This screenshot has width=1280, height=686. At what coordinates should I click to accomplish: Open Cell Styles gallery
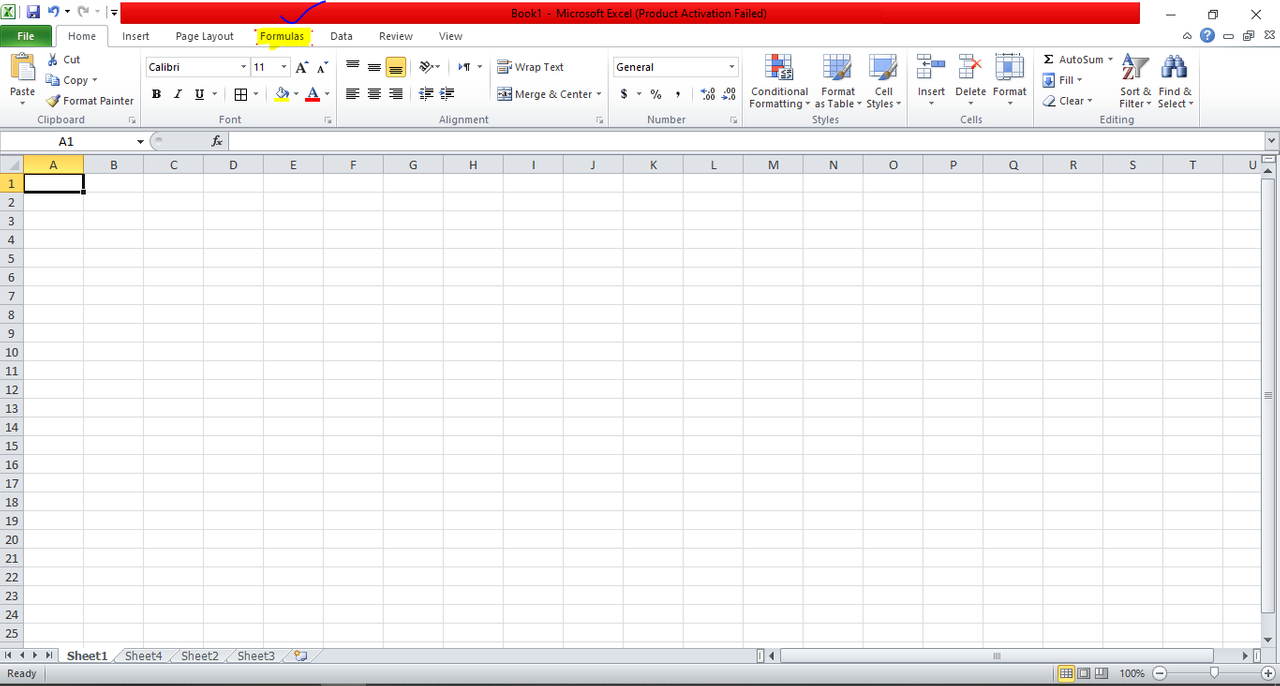(883, 82)
